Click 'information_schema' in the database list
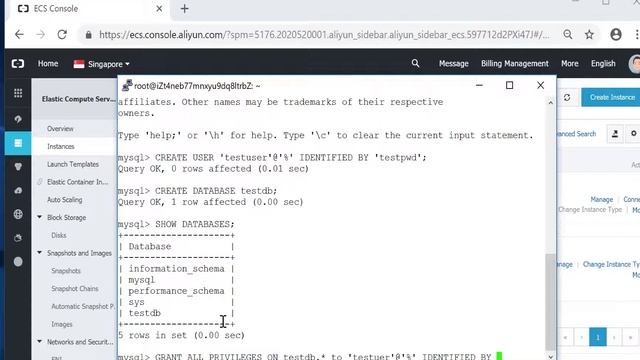 pyautogui.click(x=176, y=269)
